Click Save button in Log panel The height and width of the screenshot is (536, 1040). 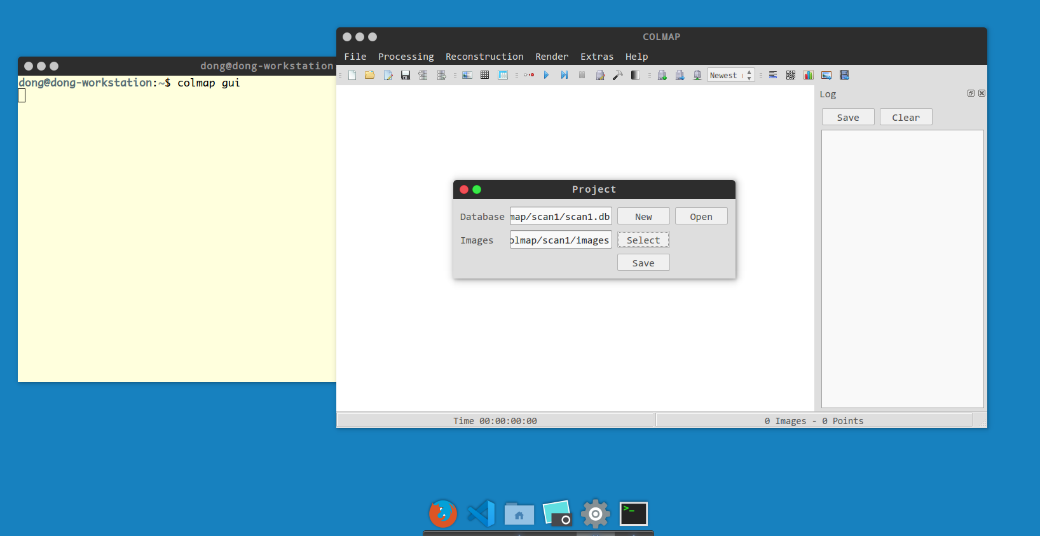click(848, 117)
